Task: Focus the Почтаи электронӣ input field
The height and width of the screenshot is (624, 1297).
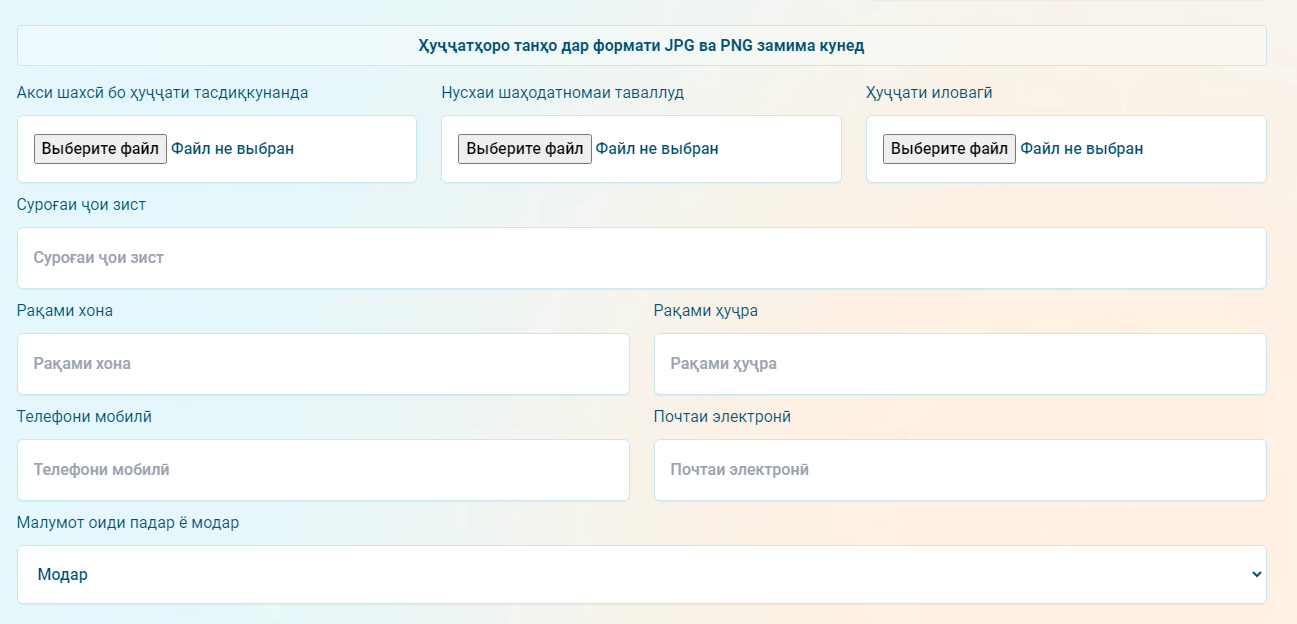Action: [959, 470]
